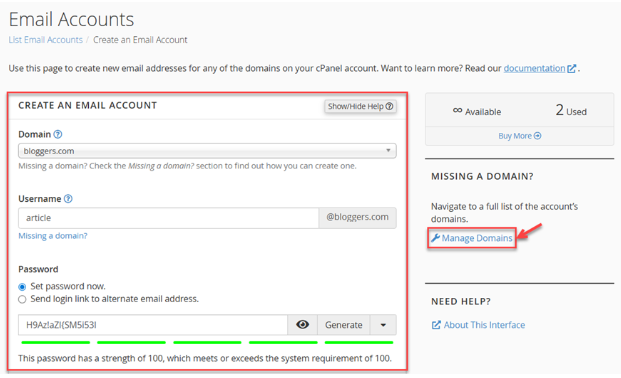Click the NEED HELP? heading
The image size is (621, 378).
[461, 302]
